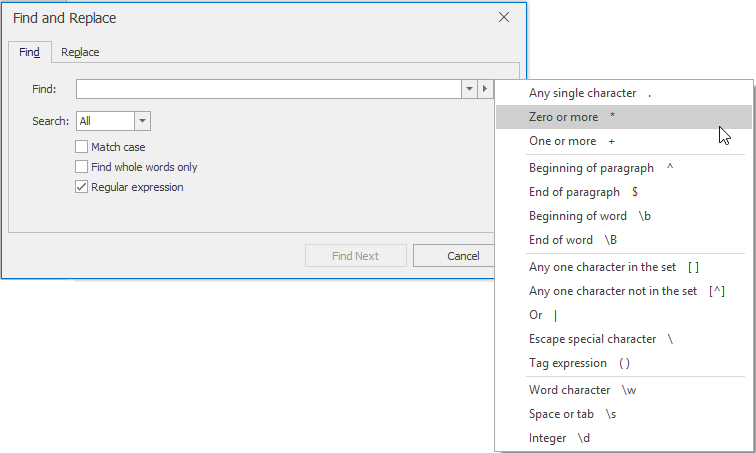Switch to the Replace tab

[x=80, y=52]
